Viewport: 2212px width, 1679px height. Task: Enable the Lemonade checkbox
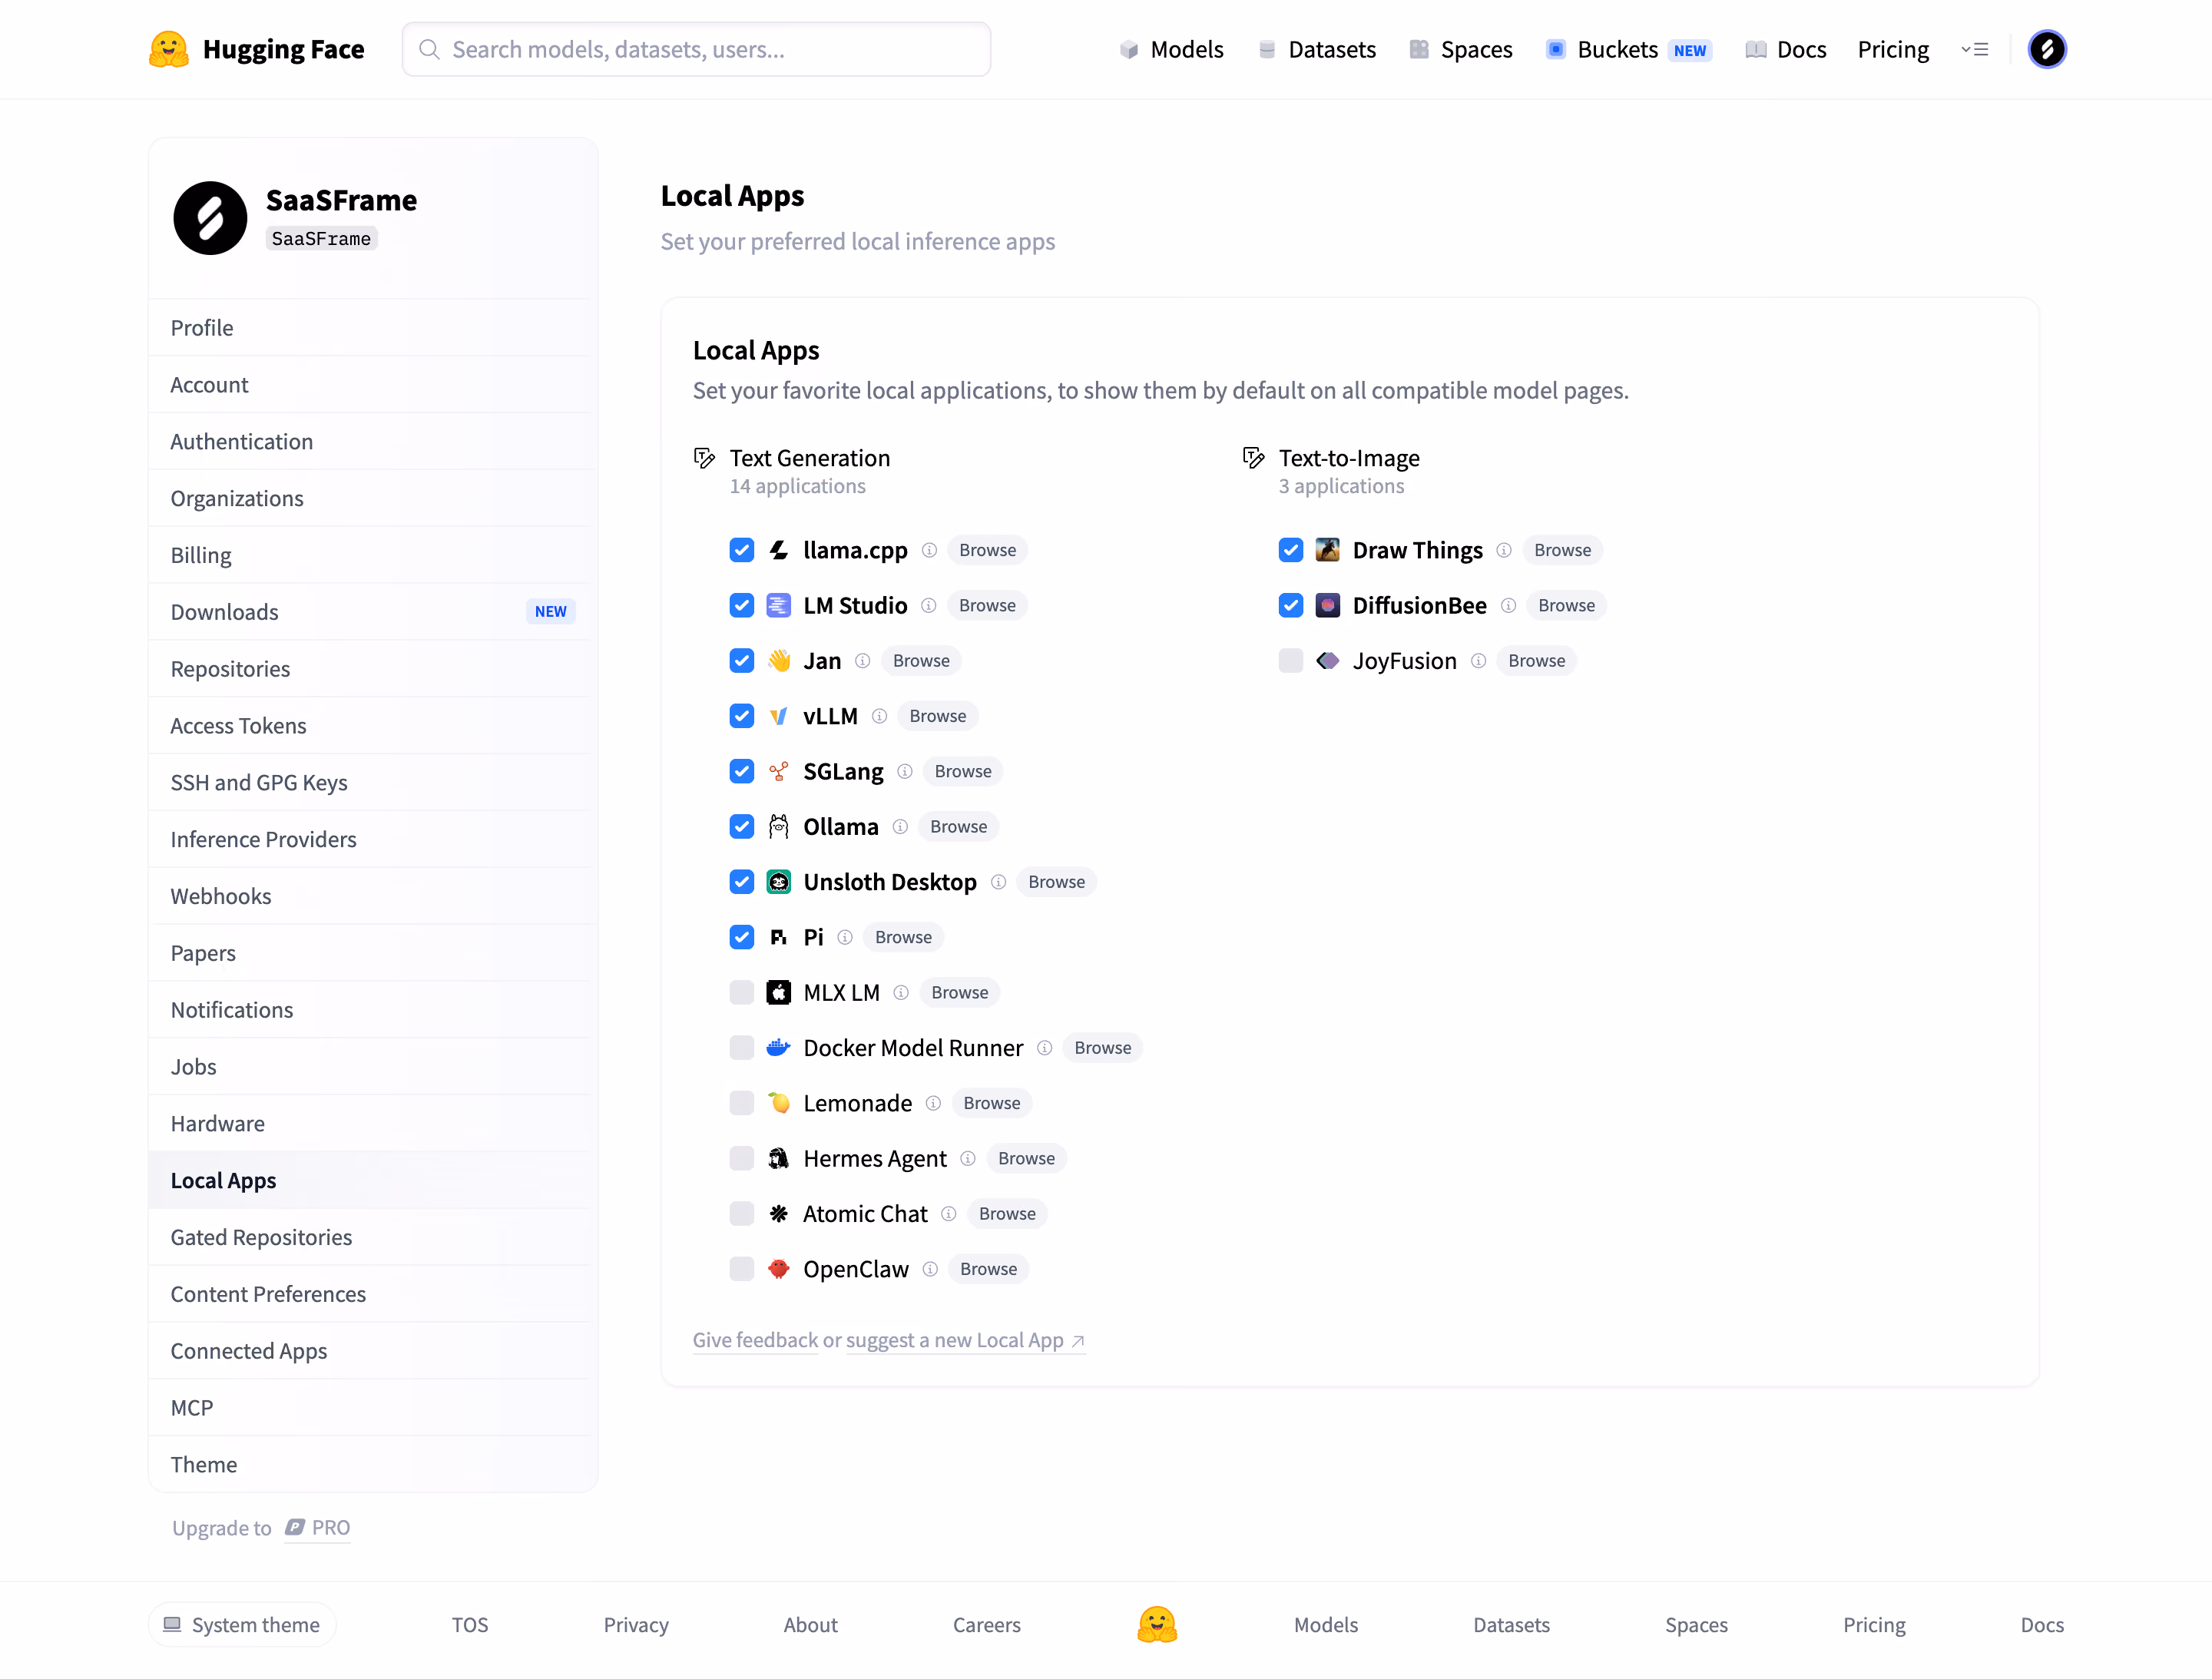click(741, 1103)
